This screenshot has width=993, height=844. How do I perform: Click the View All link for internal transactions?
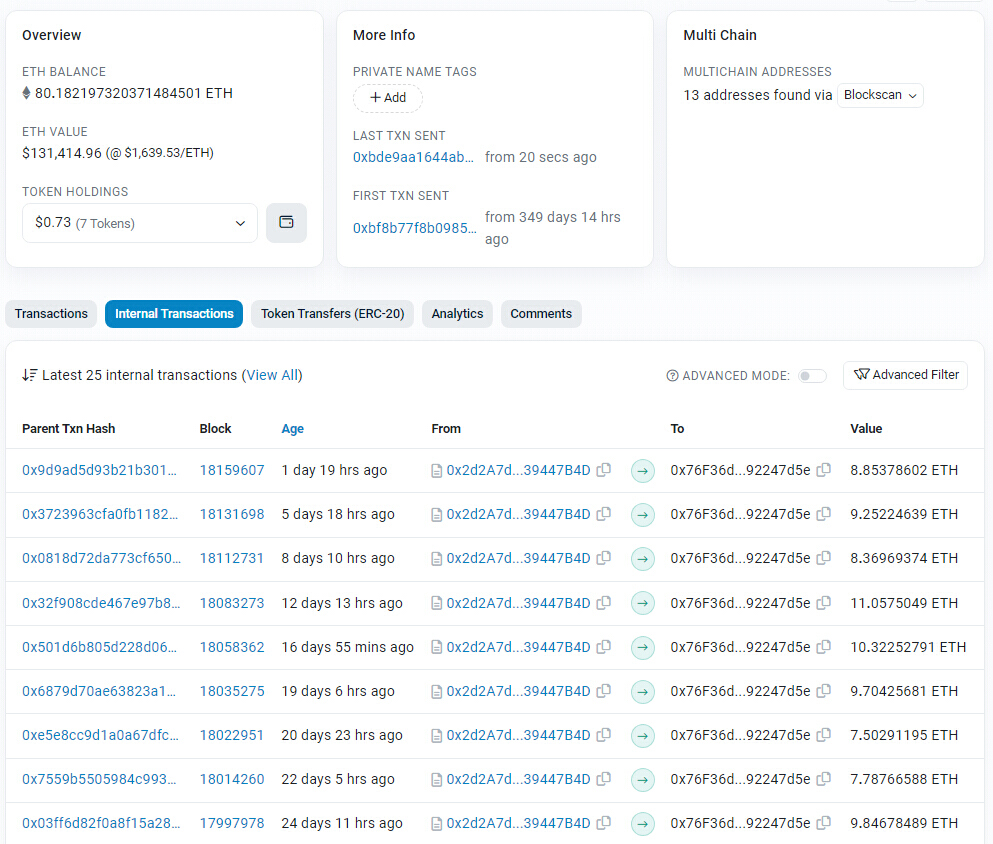point(272,375)
